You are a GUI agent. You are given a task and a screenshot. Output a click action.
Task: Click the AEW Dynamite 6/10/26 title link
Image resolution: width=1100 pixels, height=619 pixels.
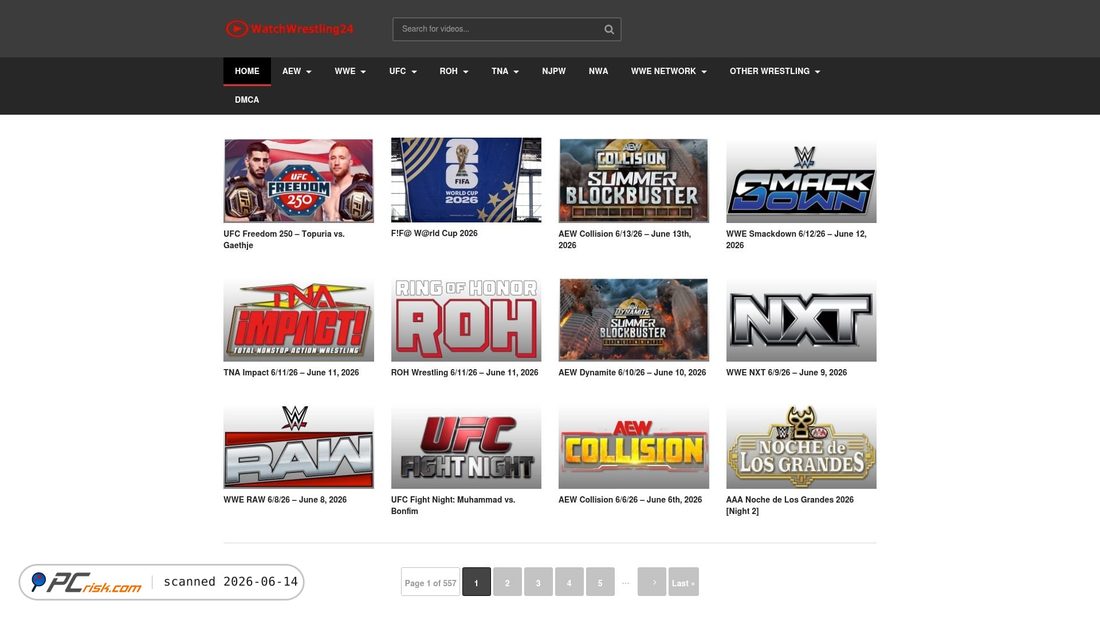(632, 373)
